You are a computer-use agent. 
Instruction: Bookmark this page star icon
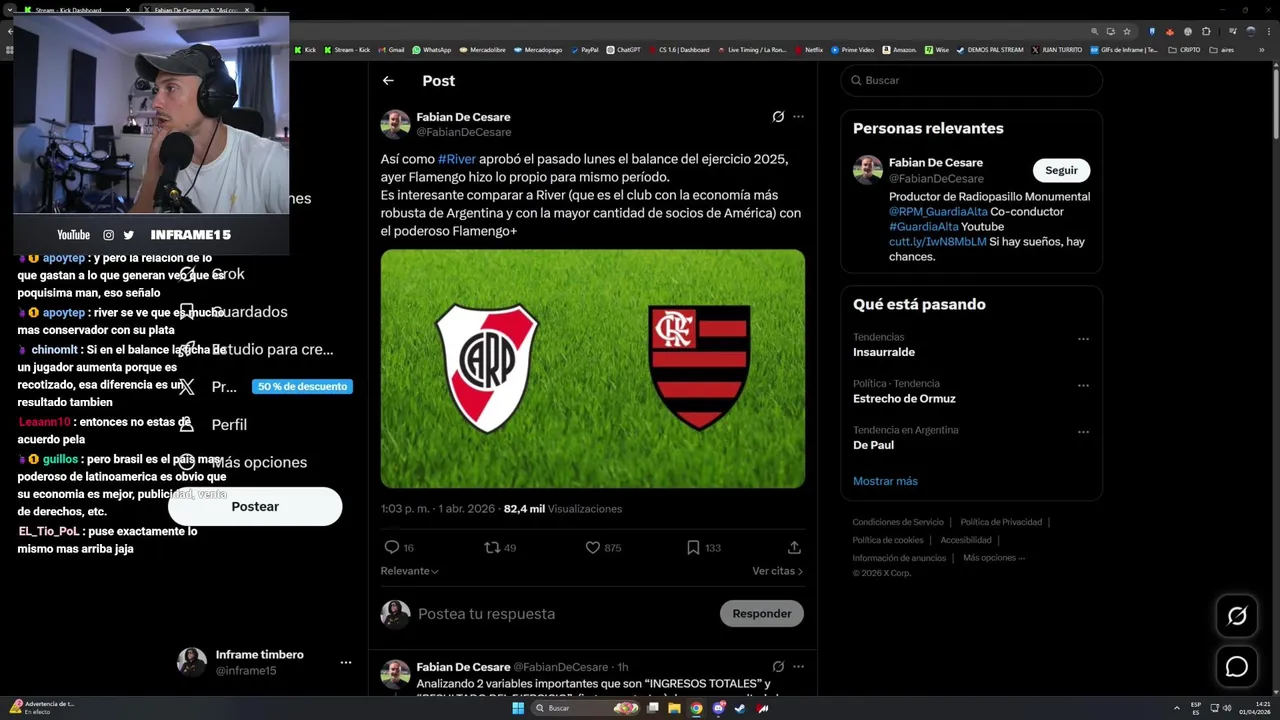coord(1127,31)
